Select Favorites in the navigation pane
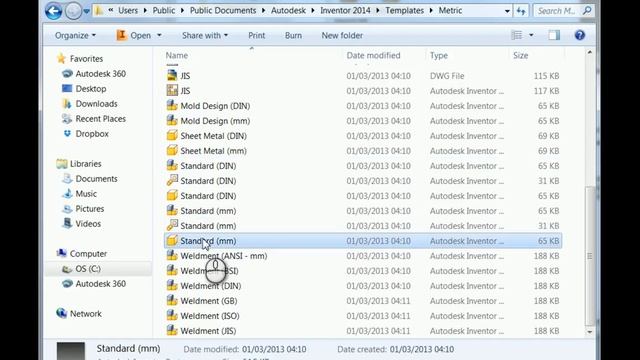This screenshot has width=640, height=360. [86, 59]
